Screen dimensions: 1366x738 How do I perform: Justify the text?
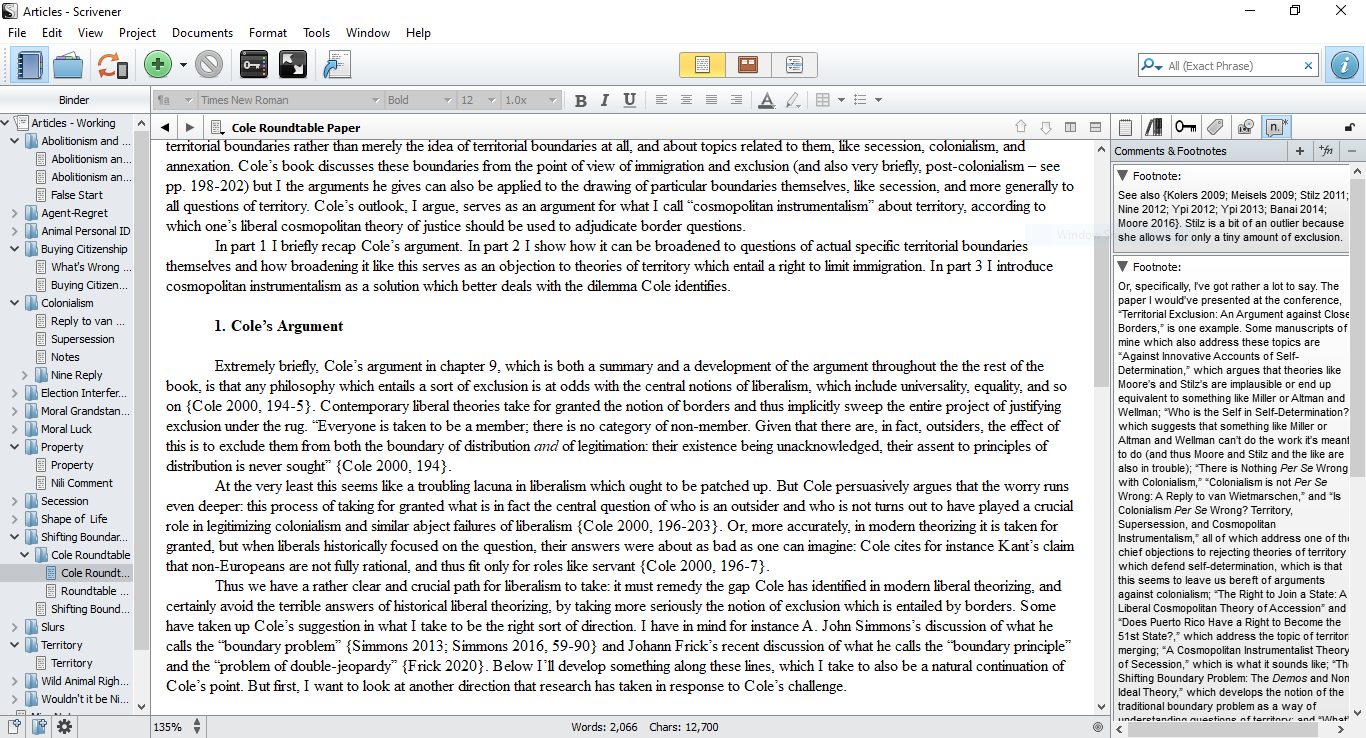click(x=711, y=100)
